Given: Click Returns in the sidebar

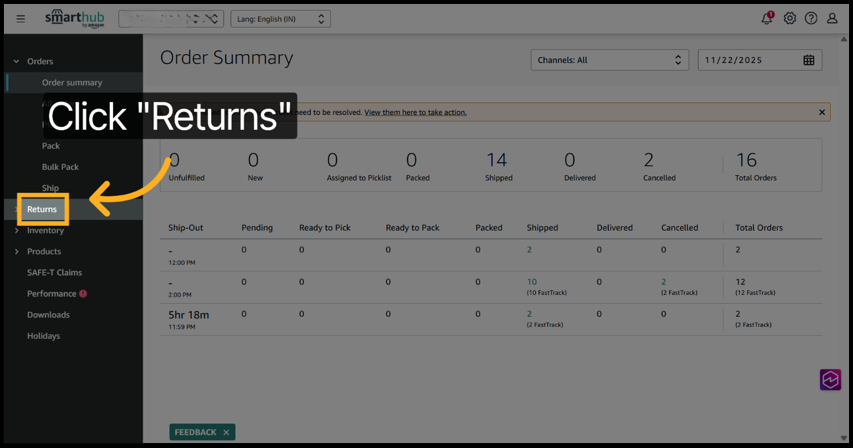Looking at the screenshot, I should pyautogui.click(x=42, y=209).
